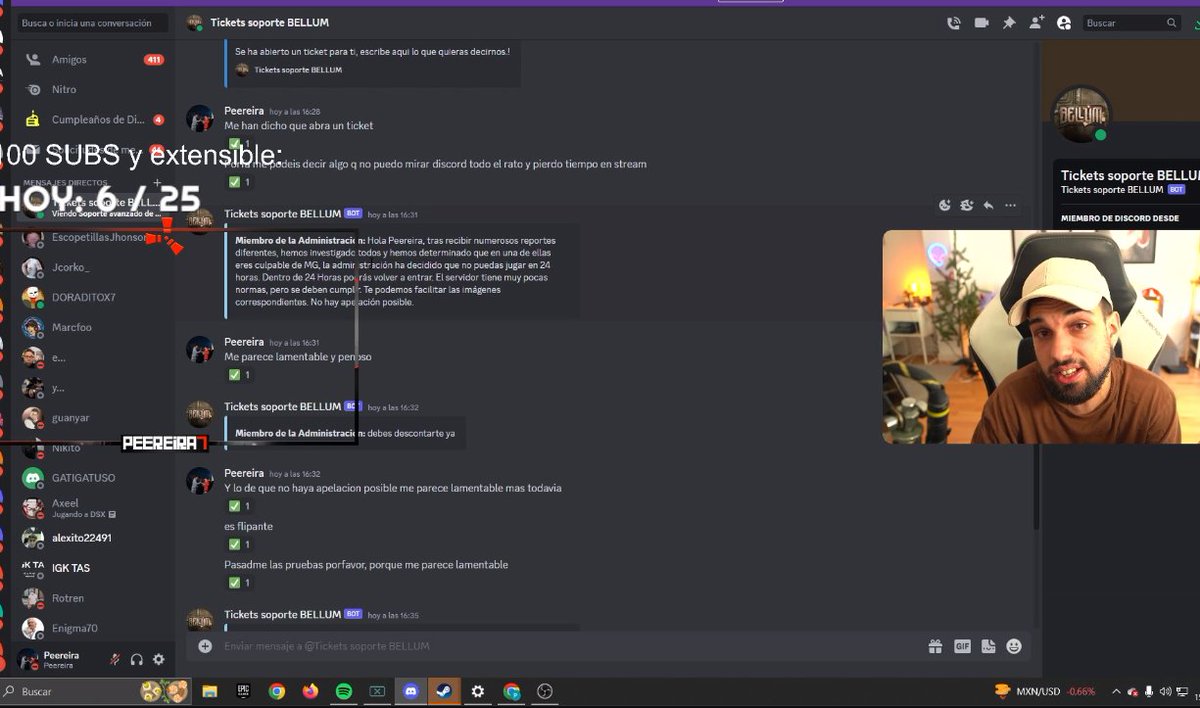This screenshot has height=708, width=1200.
Task: Open the volume icon in the system tray
Action: tap(1167, 691)
